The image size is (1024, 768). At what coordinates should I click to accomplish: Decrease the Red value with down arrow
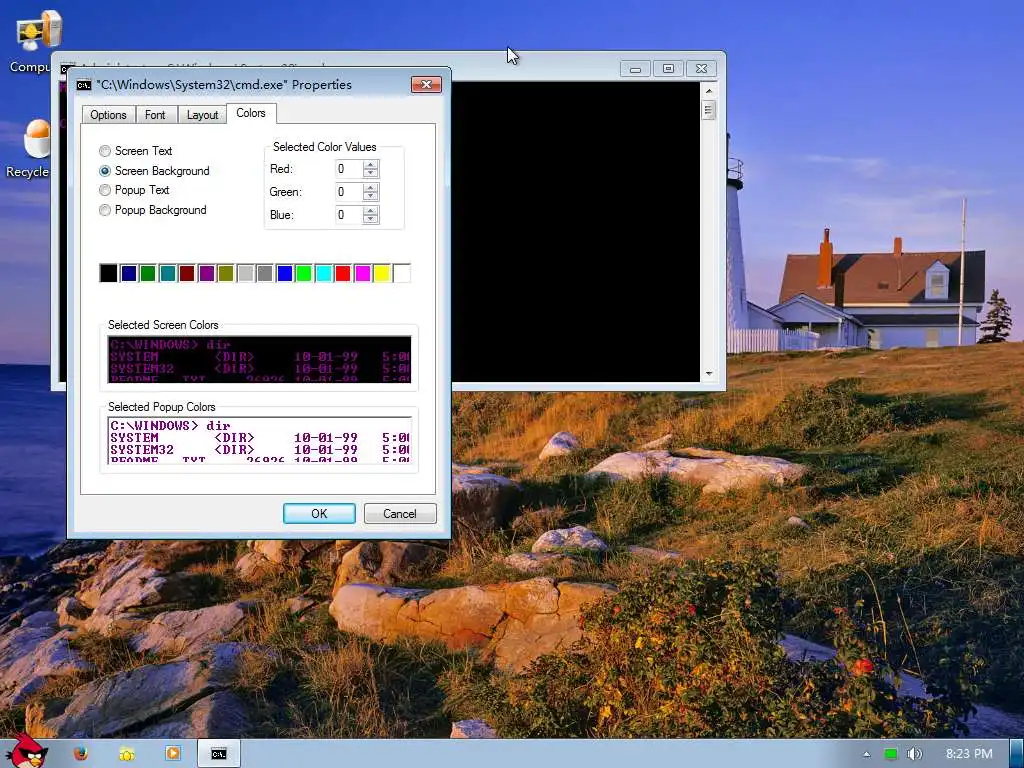point(371,173)
